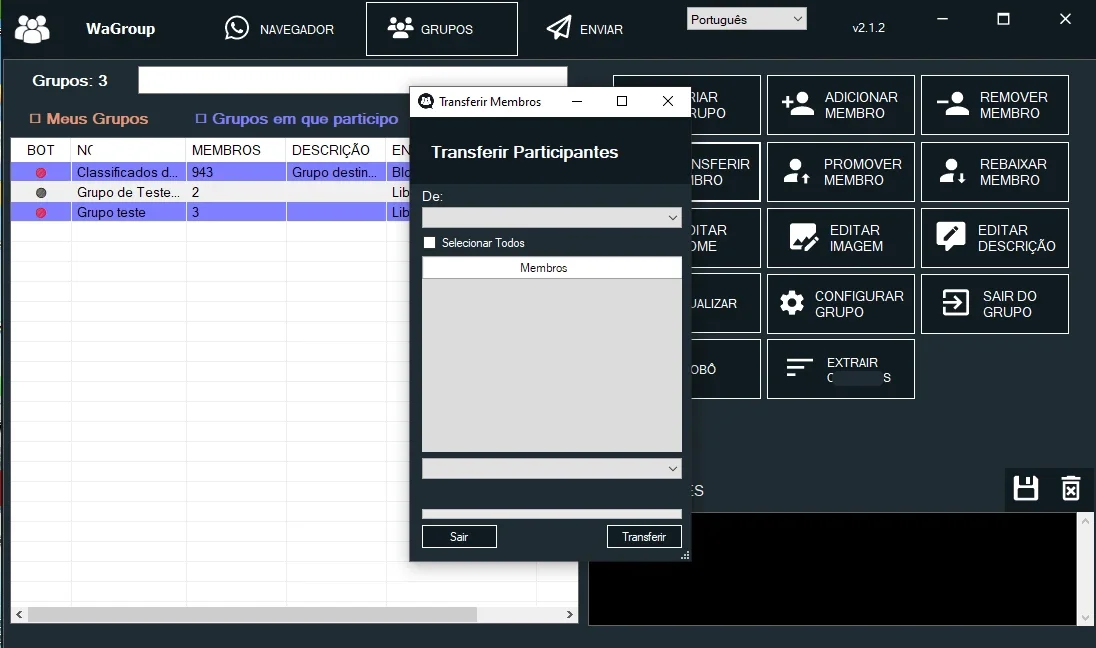Click the red bot indicator for Classificados

point(41,172)
